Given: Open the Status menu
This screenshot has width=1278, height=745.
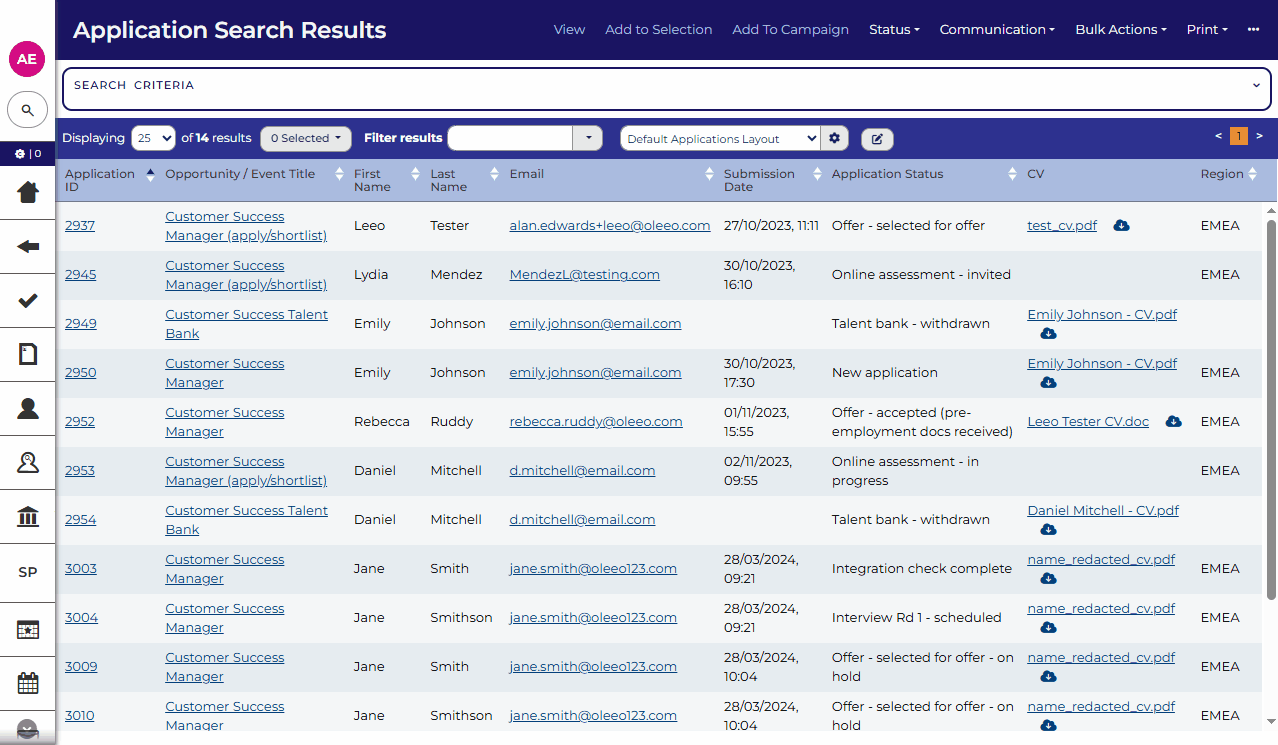Looking at the screenshot, I should coord(894,29).
